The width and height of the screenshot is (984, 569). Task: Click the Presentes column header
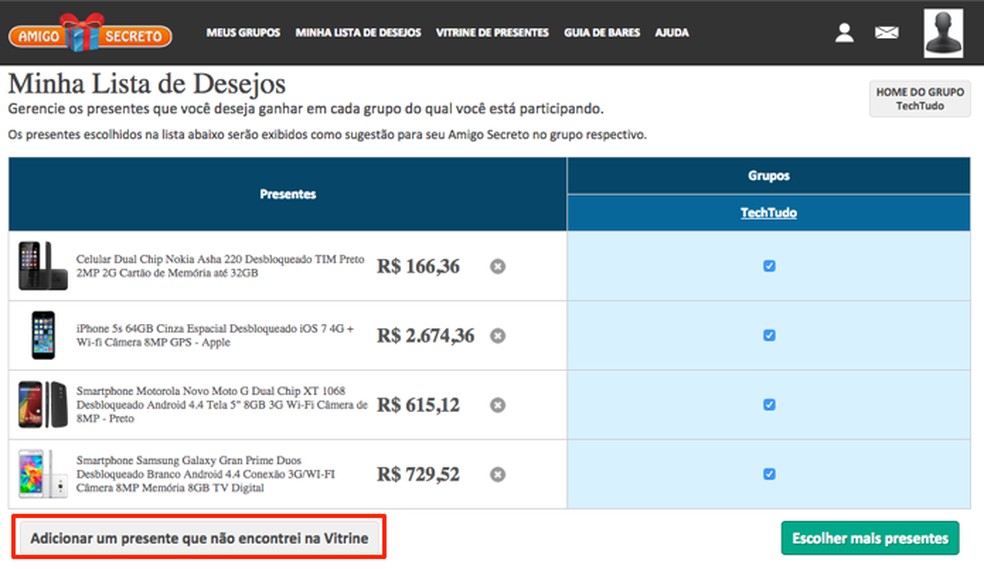[x=287, y=194]
